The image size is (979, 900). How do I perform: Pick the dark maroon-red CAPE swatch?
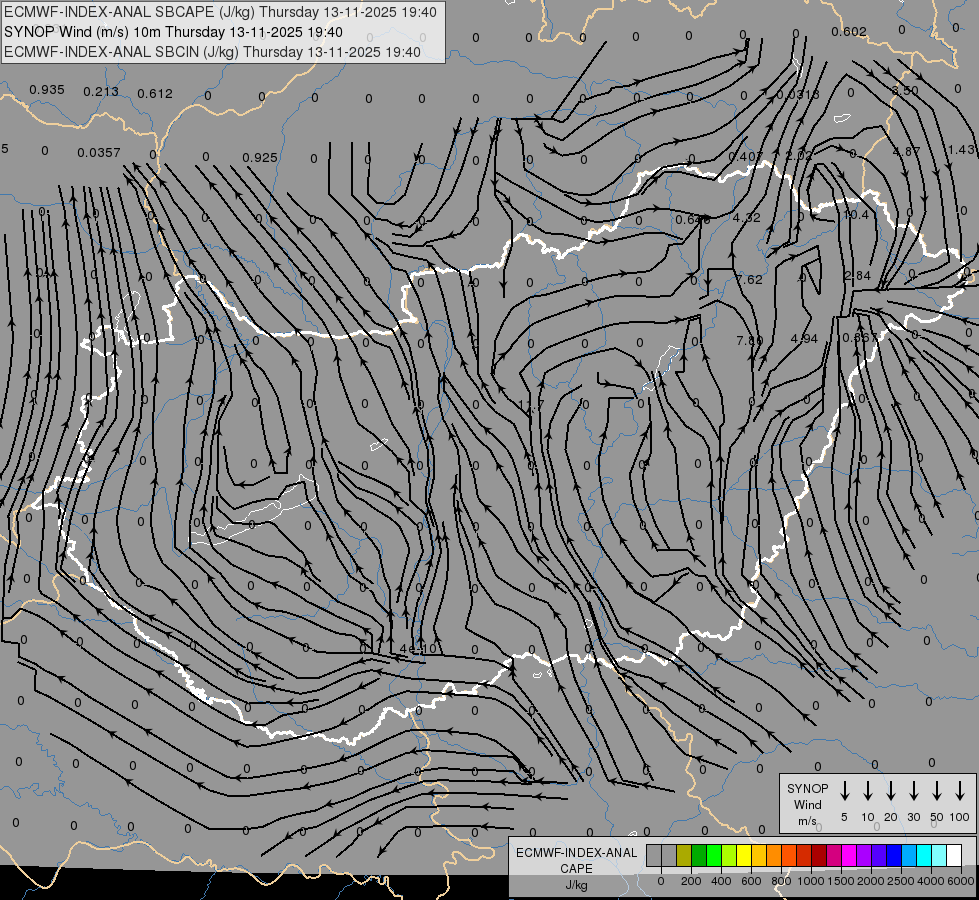tap(819, 856)
